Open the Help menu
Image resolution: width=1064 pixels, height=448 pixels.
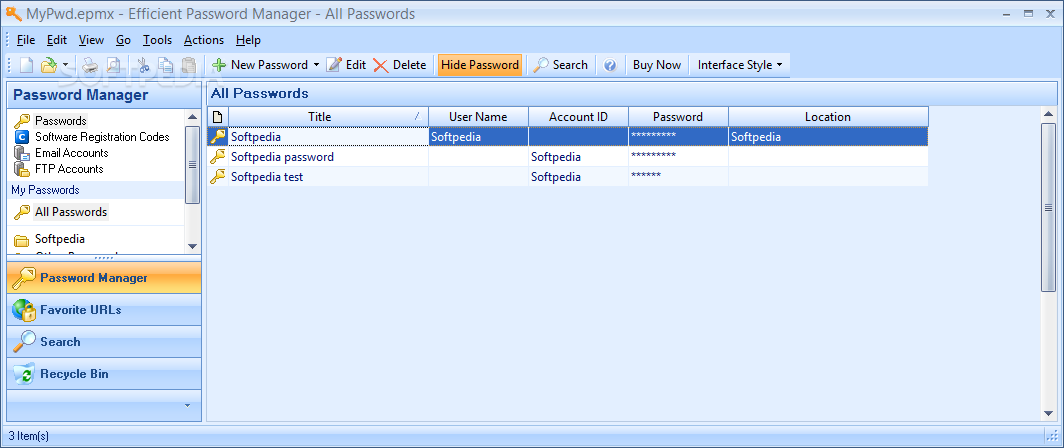248,40
